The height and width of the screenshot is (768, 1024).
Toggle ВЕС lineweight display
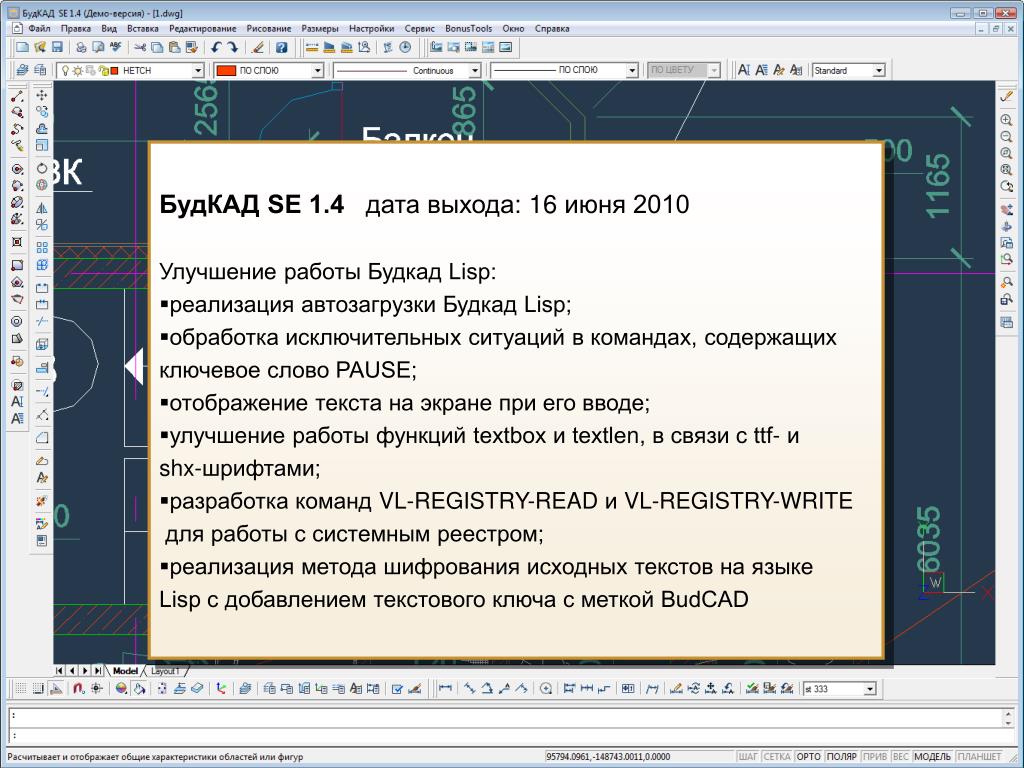tap(901, 756)
